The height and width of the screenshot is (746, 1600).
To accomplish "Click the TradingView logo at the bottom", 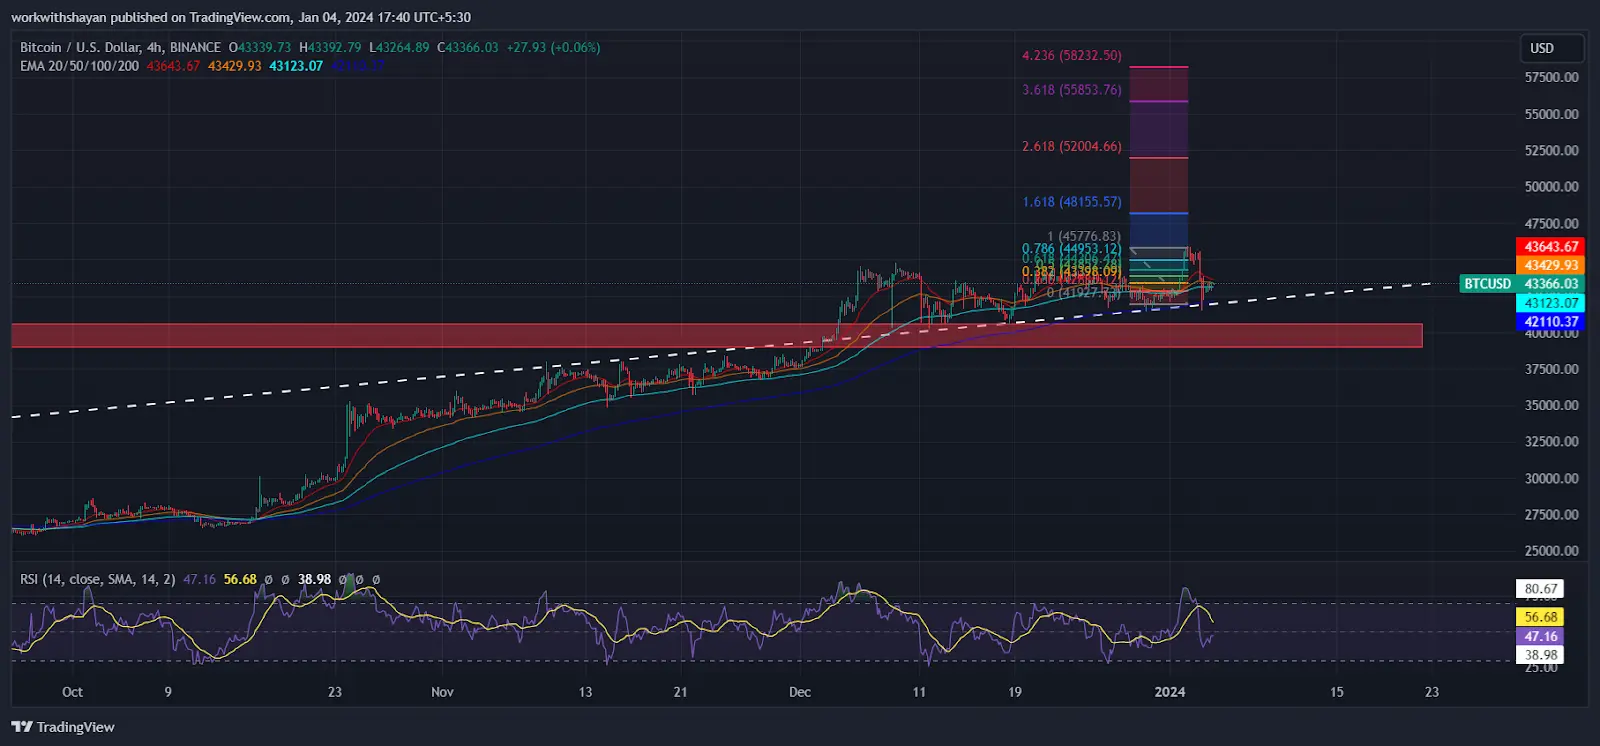I will coord(63,727).
